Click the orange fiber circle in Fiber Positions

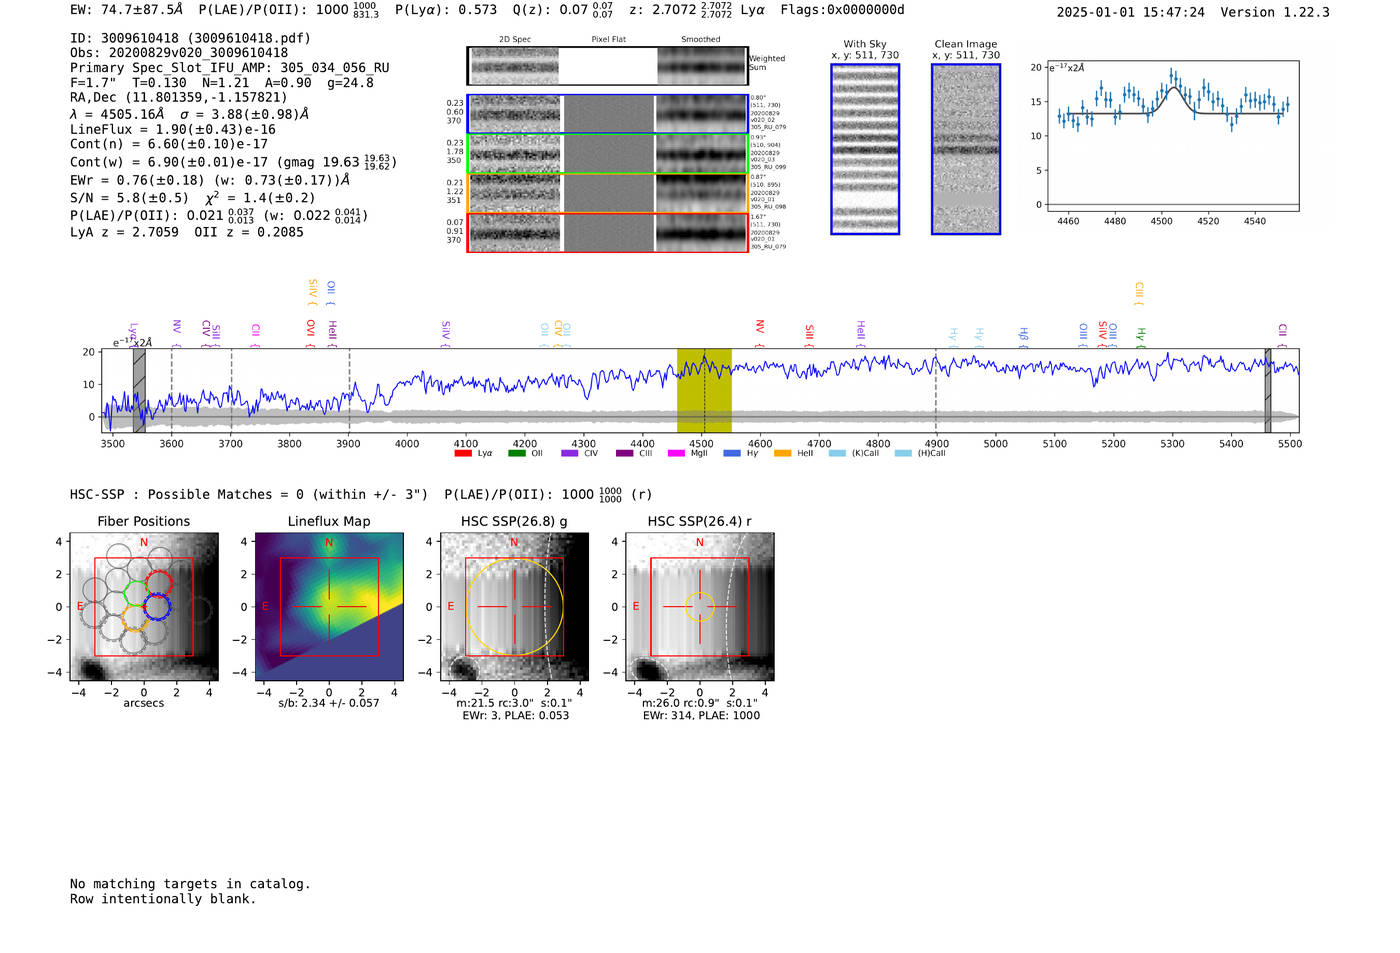[136, 617]
